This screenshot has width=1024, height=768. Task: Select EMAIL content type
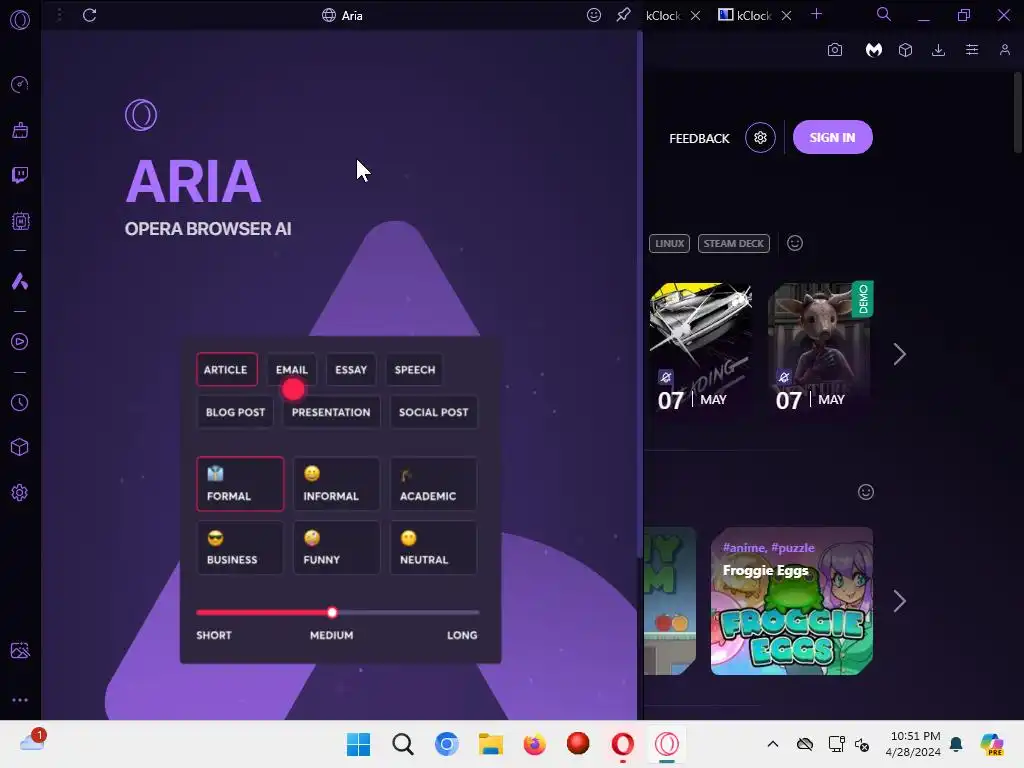291,370
